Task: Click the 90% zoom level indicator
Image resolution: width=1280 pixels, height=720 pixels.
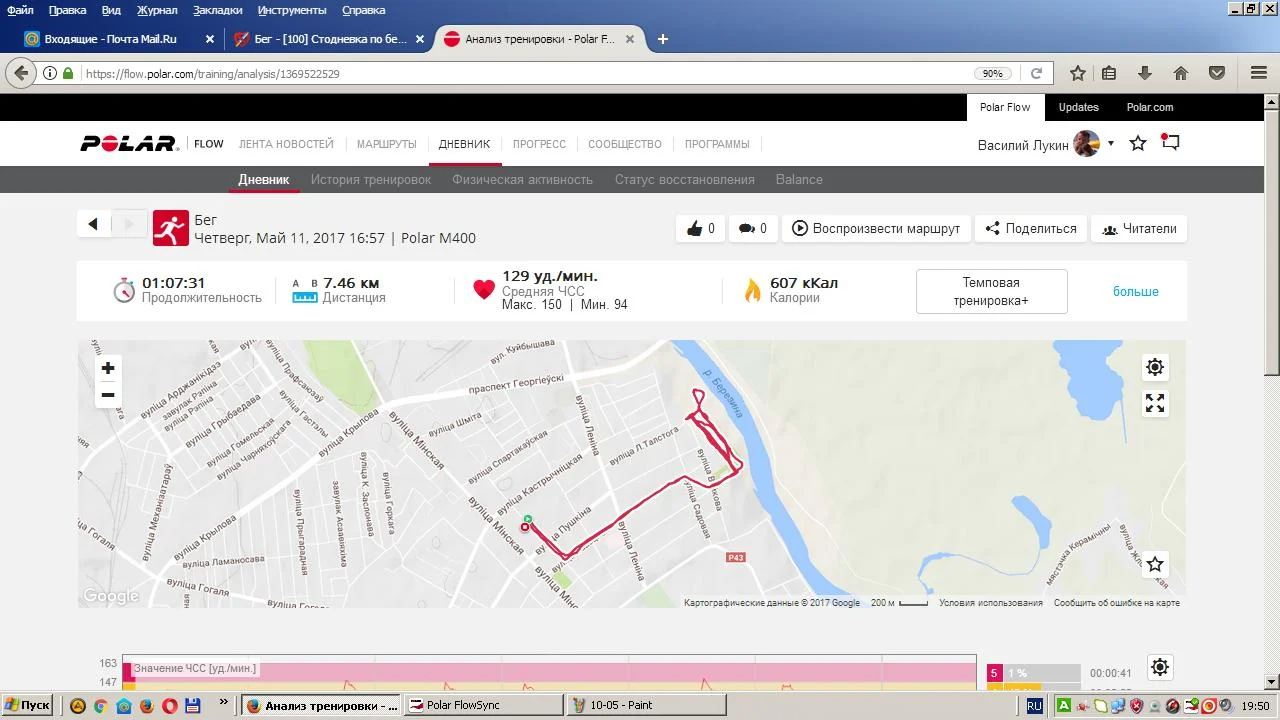Action: (993, 74)
